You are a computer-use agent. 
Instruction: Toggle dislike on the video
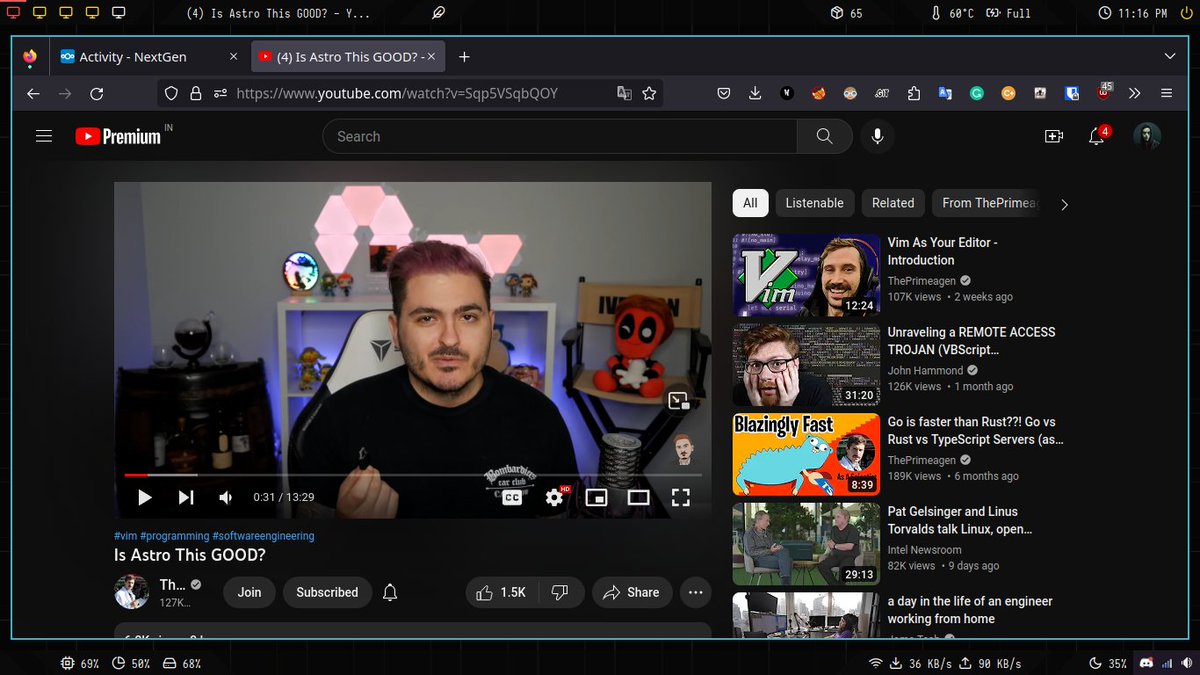562,592
